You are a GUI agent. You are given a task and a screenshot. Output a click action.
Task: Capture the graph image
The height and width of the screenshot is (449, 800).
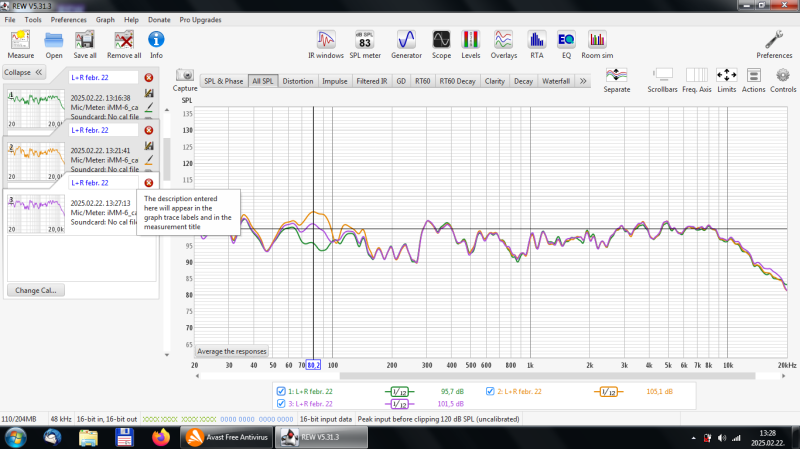click(185, 80)
